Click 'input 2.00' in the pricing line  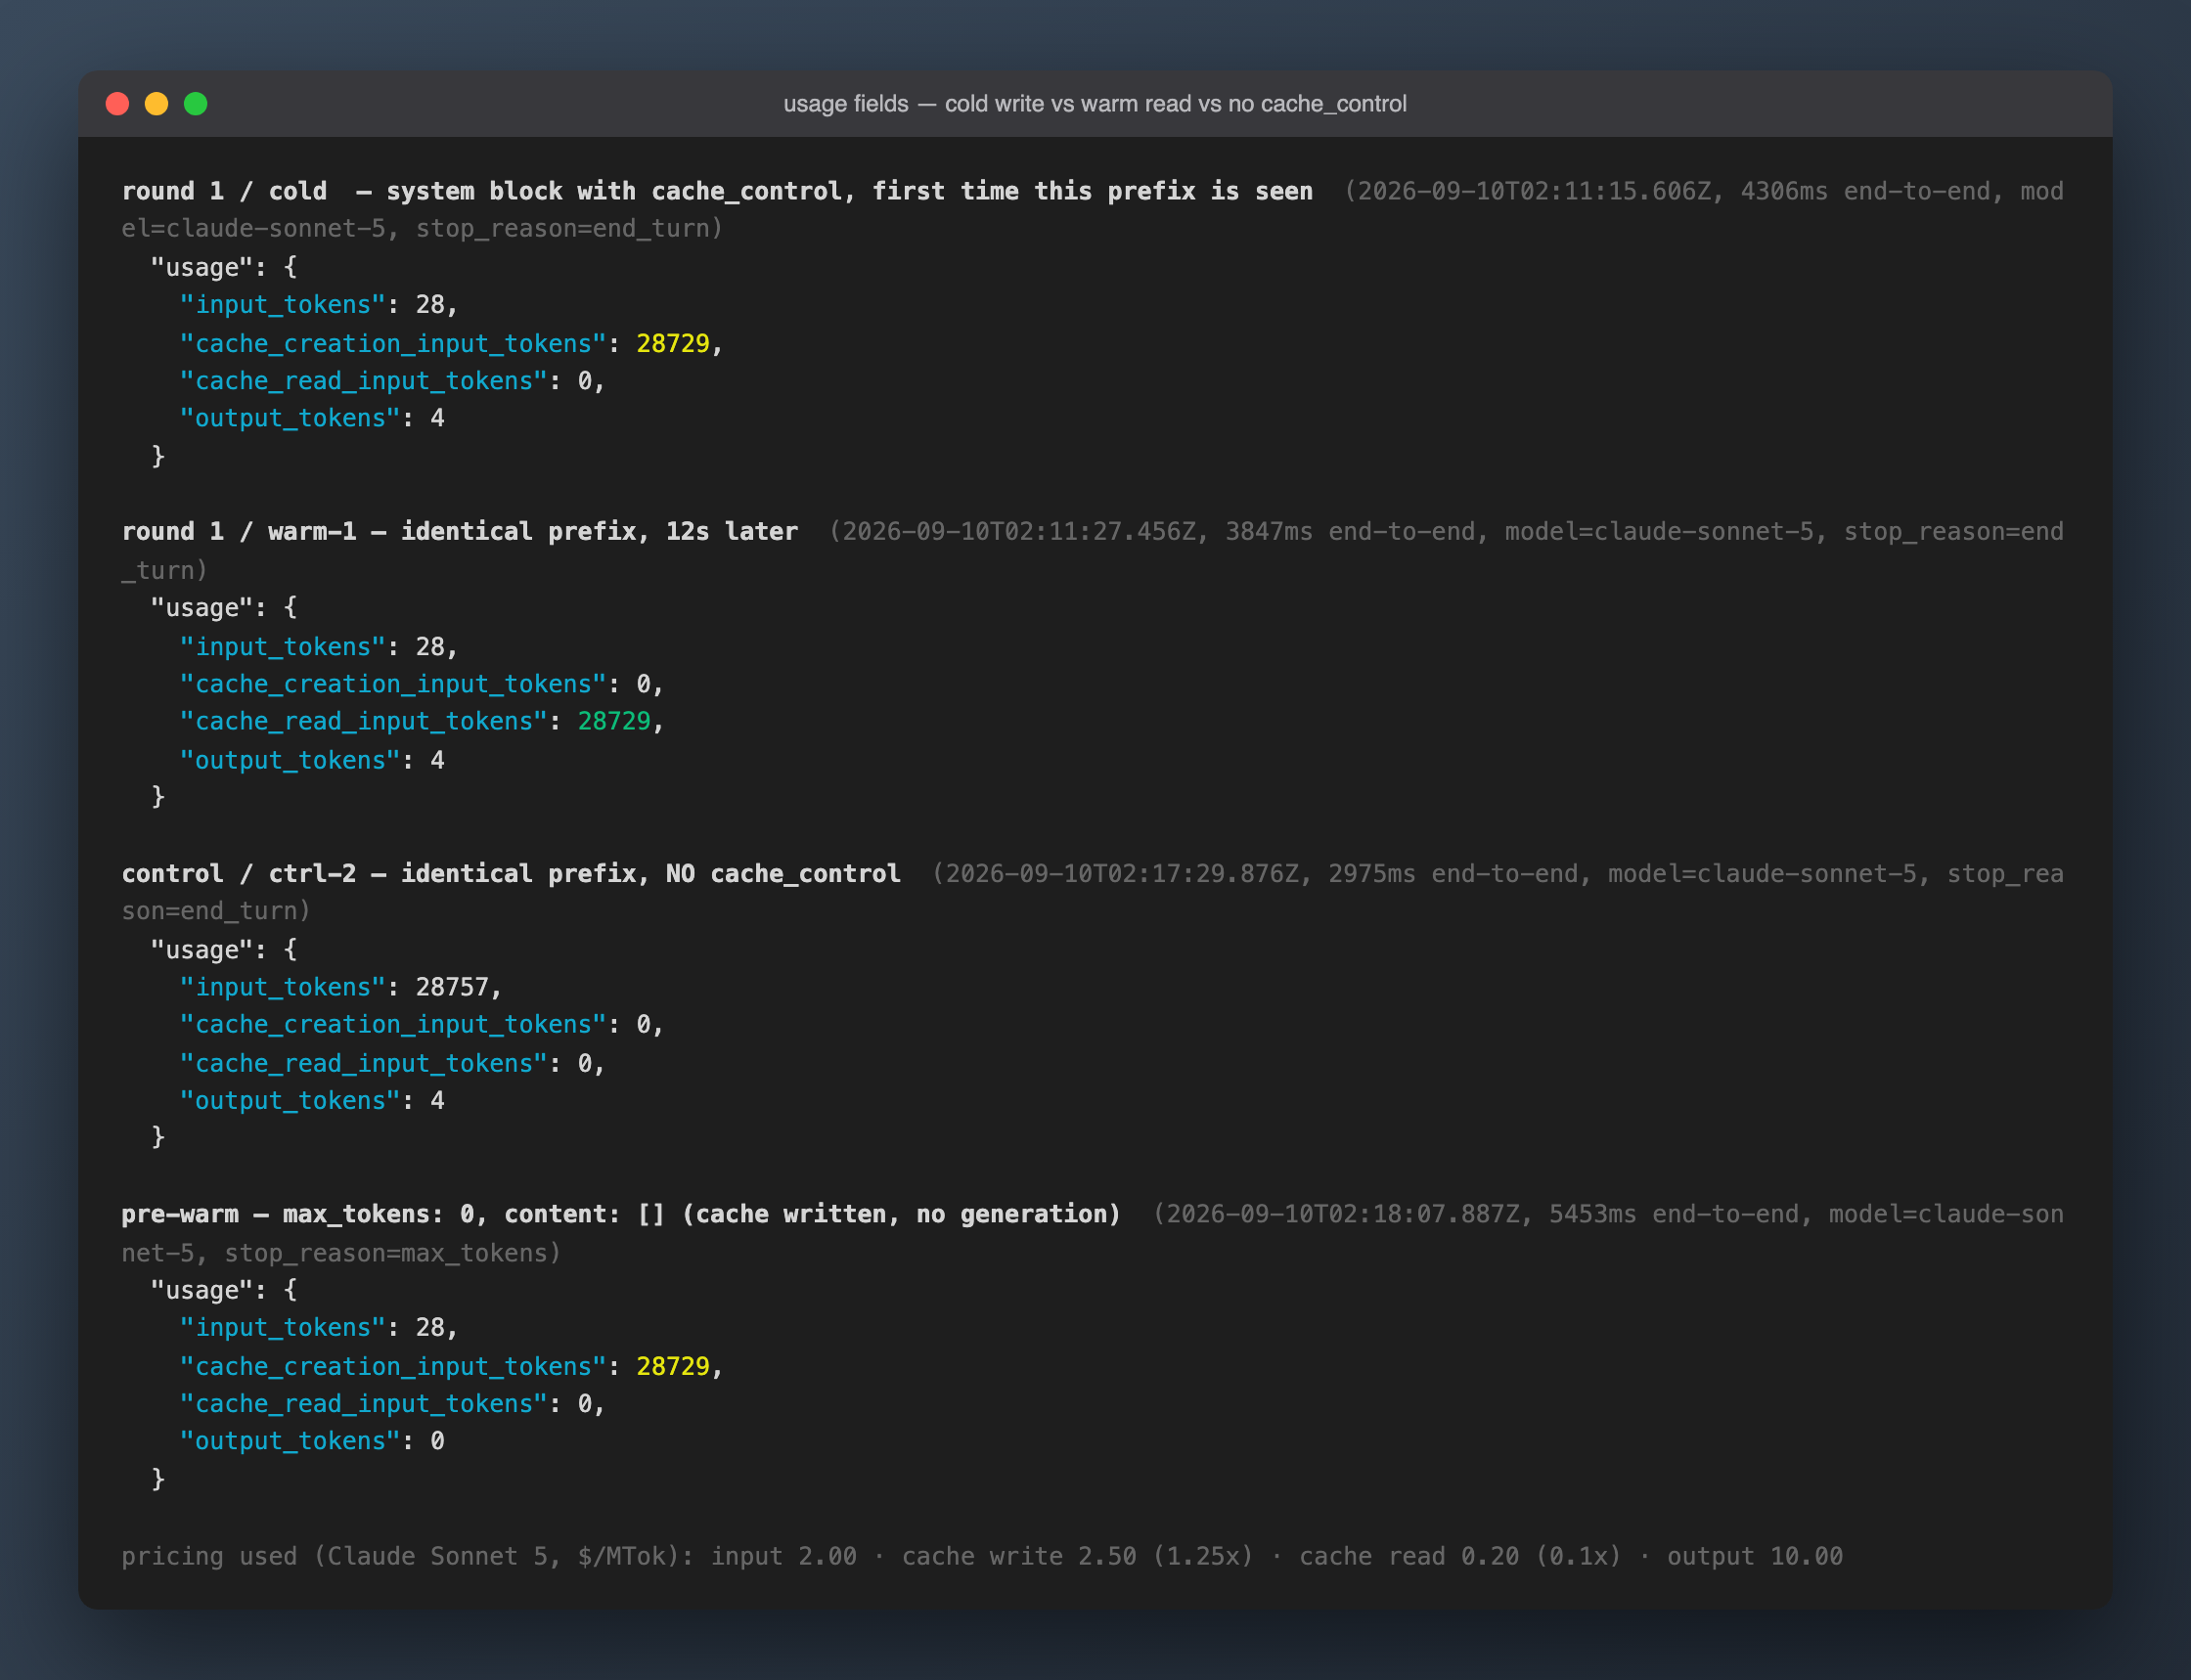(783, 1556)
